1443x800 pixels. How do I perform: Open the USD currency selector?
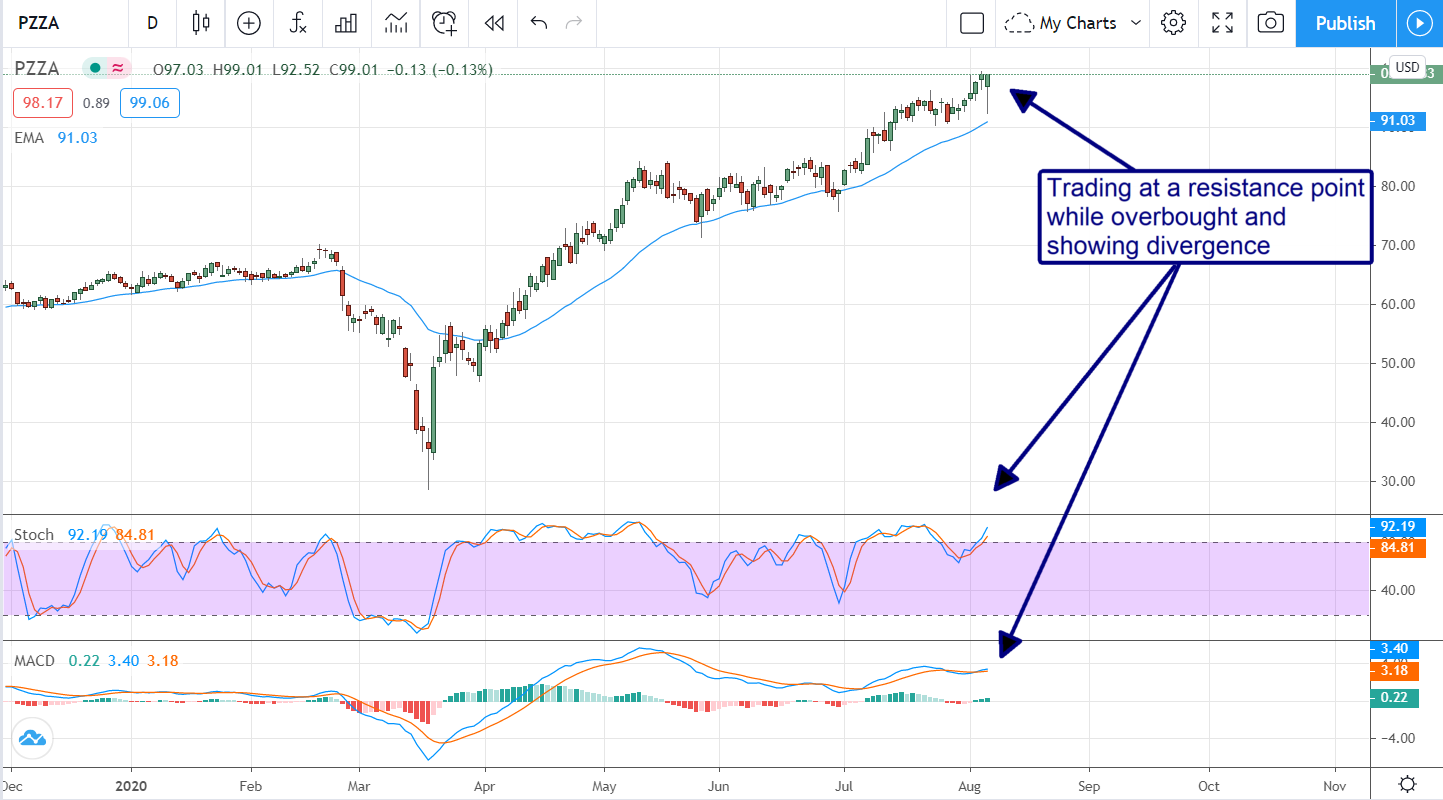[1407, 67]
